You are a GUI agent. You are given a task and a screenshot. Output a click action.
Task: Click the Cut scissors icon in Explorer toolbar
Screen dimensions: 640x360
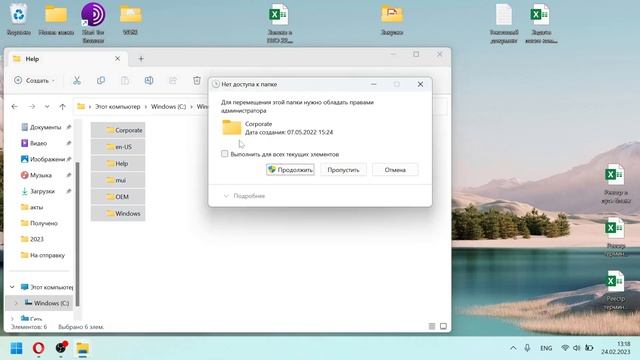pos(77,80)
